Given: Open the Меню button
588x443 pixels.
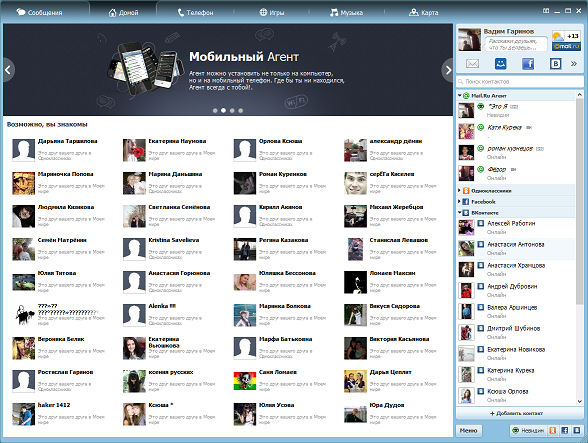Looking at the screenshot, I should point(468,430).
